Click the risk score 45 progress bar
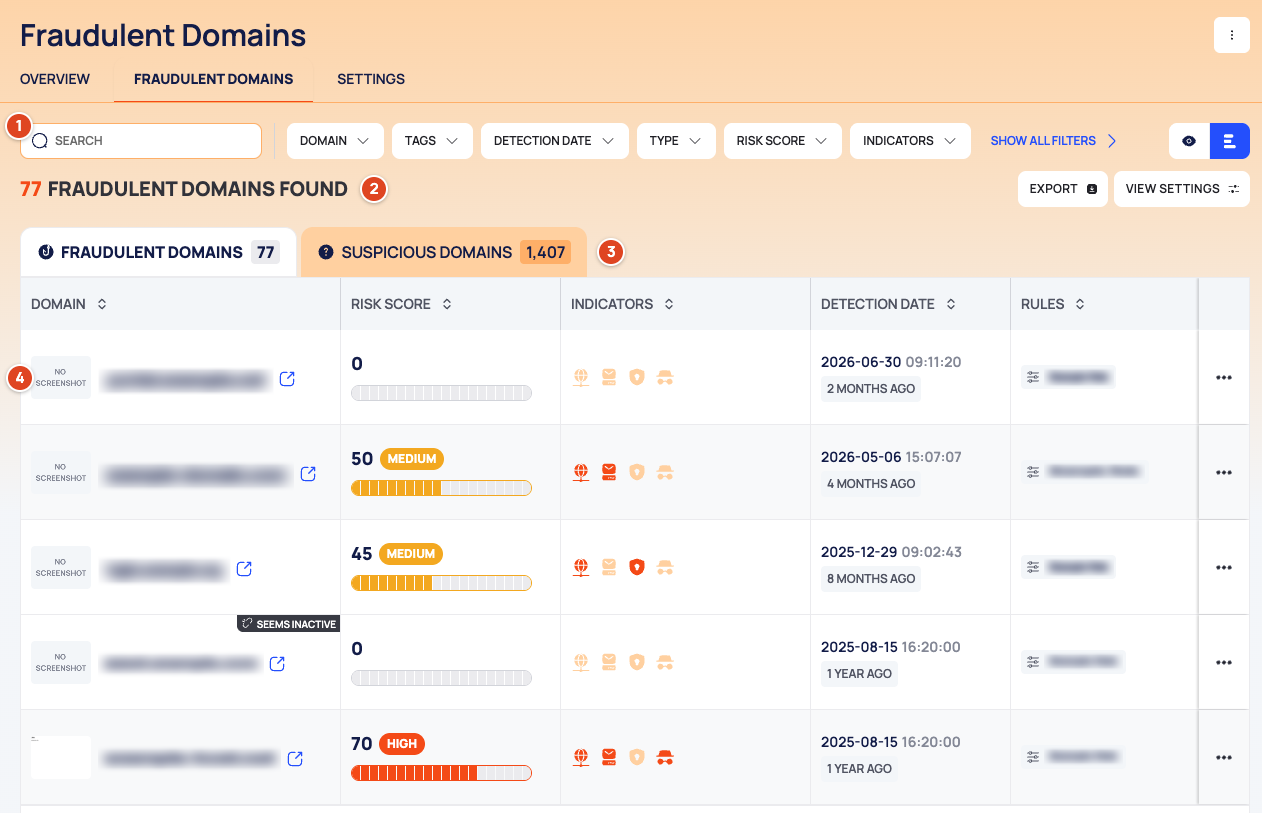Image resolution: width=1262 pixels, height=813 pixels. (441, 583)
